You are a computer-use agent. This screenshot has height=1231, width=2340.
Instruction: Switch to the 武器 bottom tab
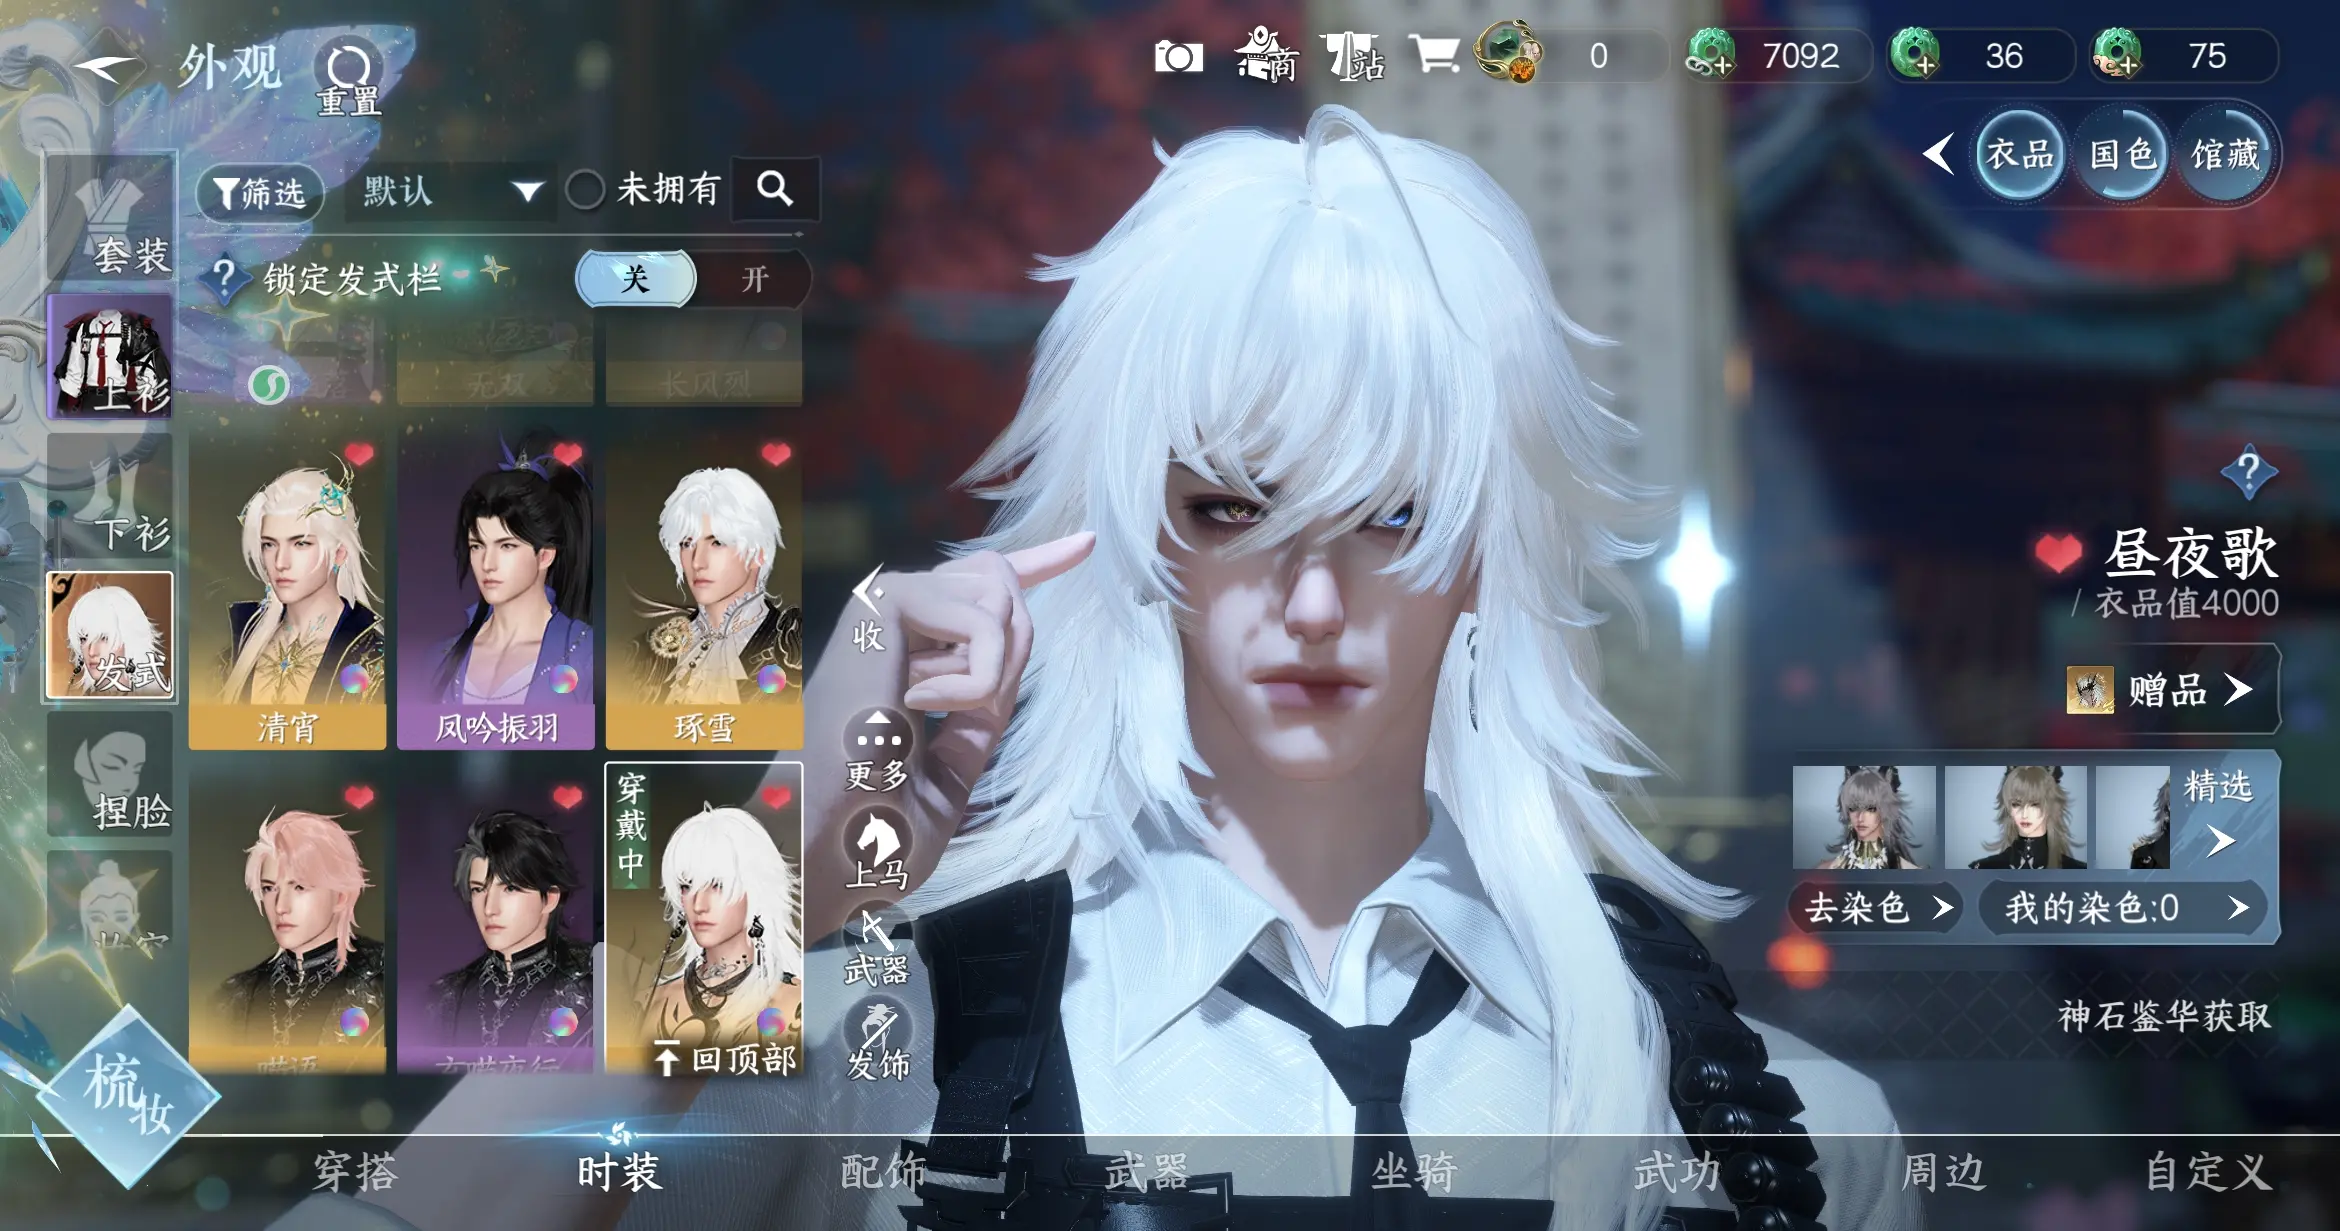coord(1147,1172)
